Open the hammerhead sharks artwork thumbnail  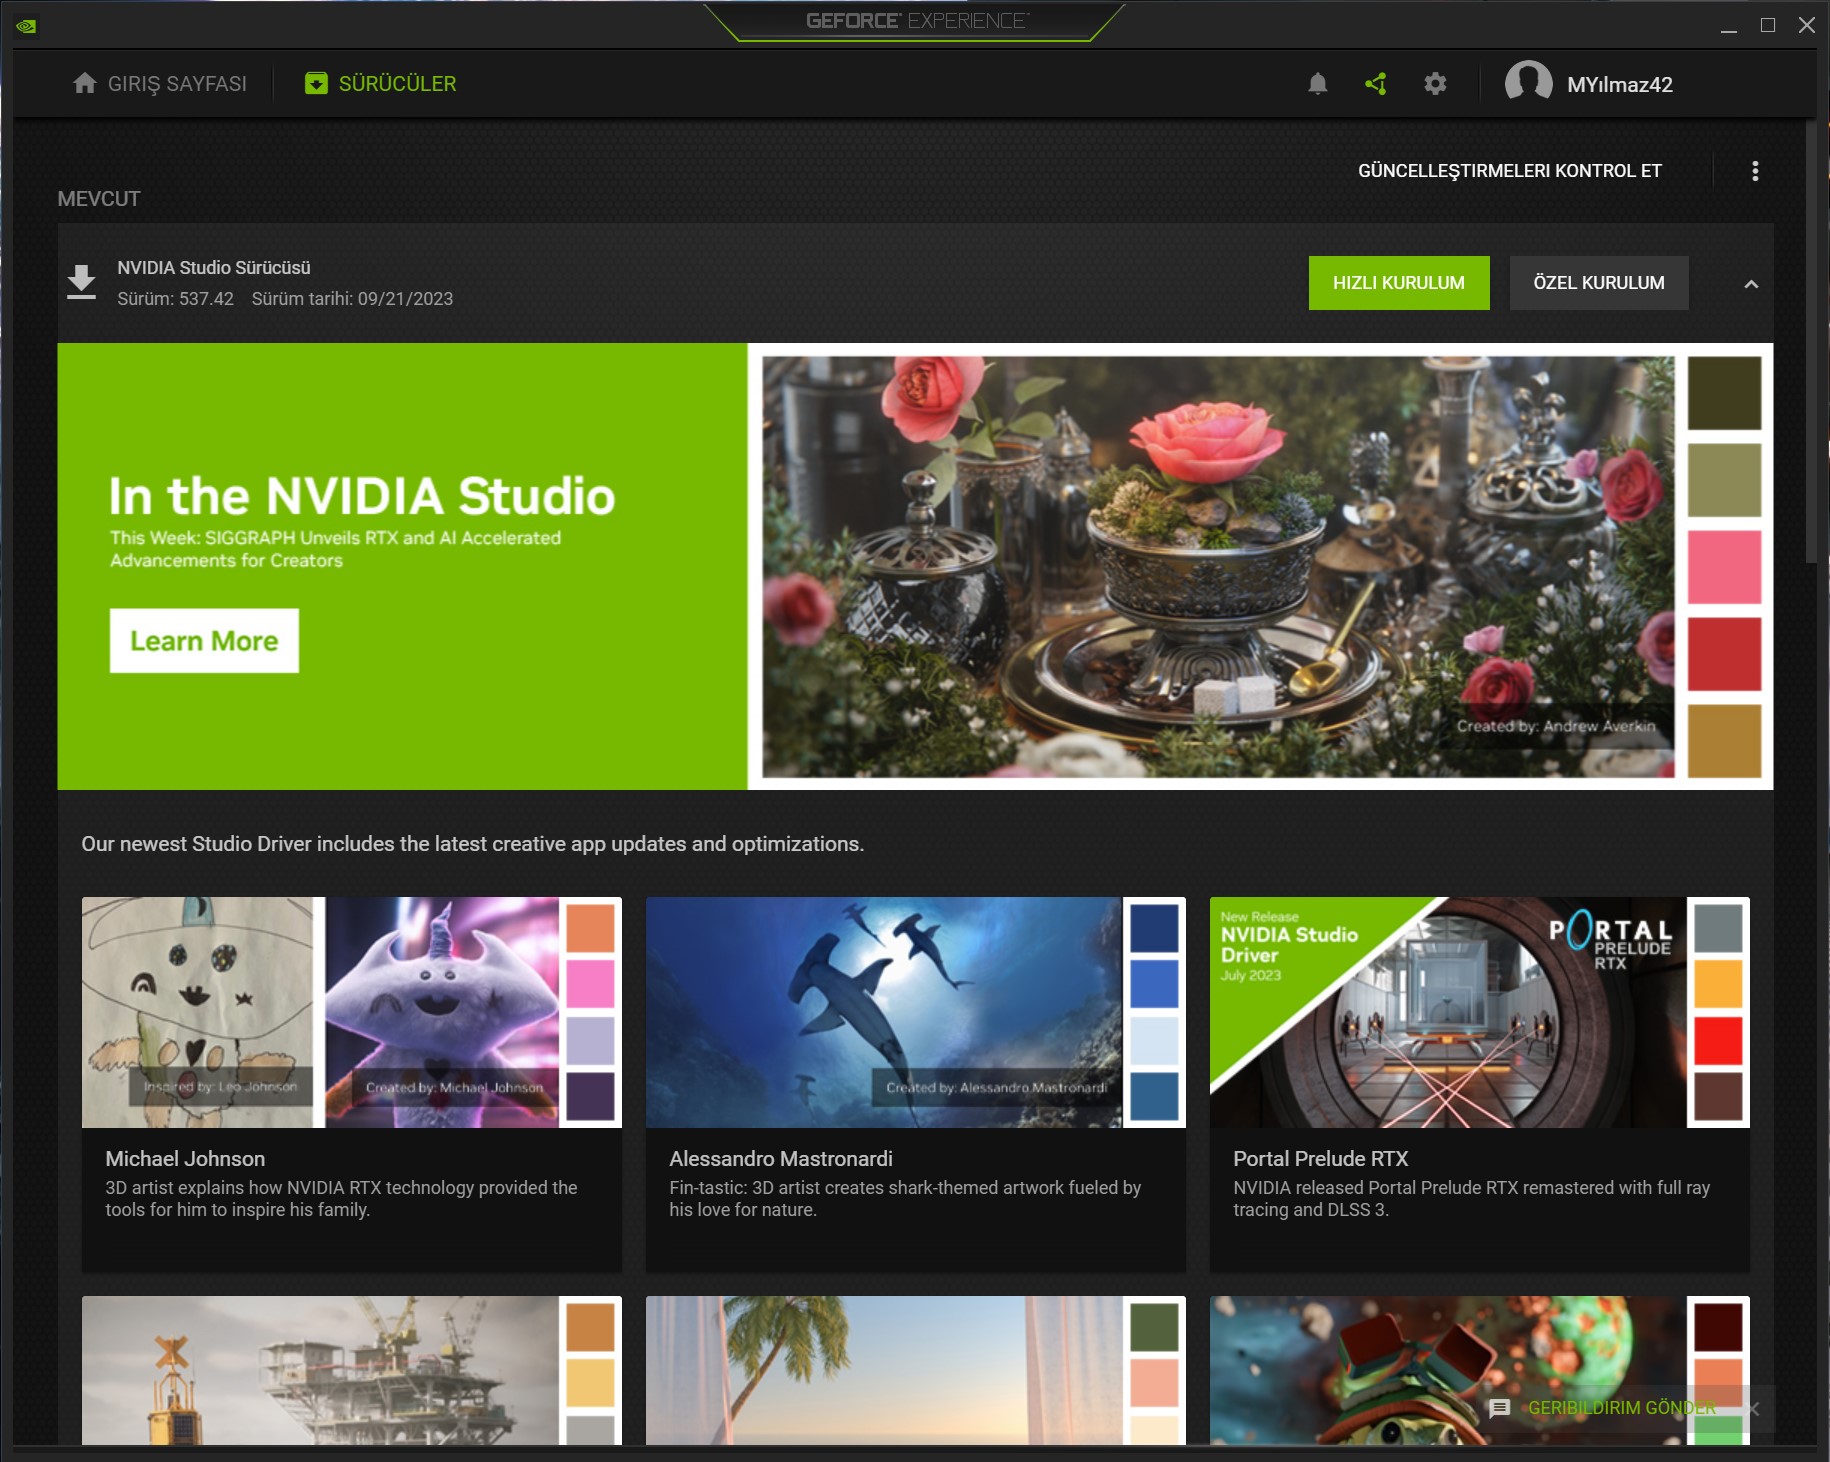[x=884, y=1012]
